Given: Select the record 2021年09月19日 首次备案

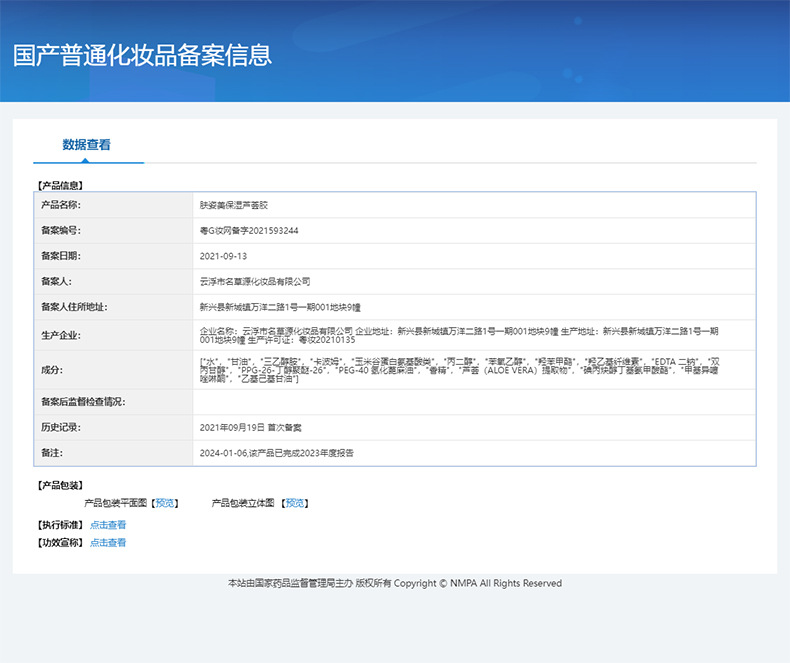Looking at the screenshot, I should [250, 427].
